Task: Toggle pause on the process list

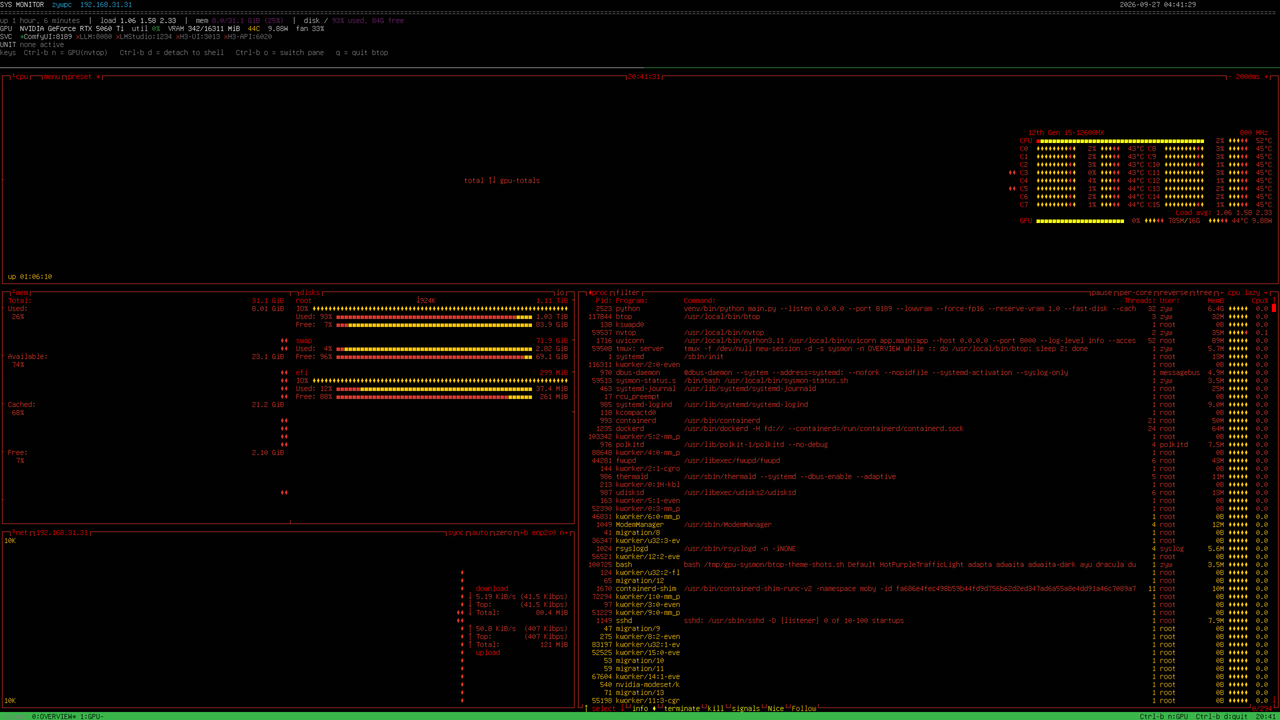Action: click(x=1100, y=292)
